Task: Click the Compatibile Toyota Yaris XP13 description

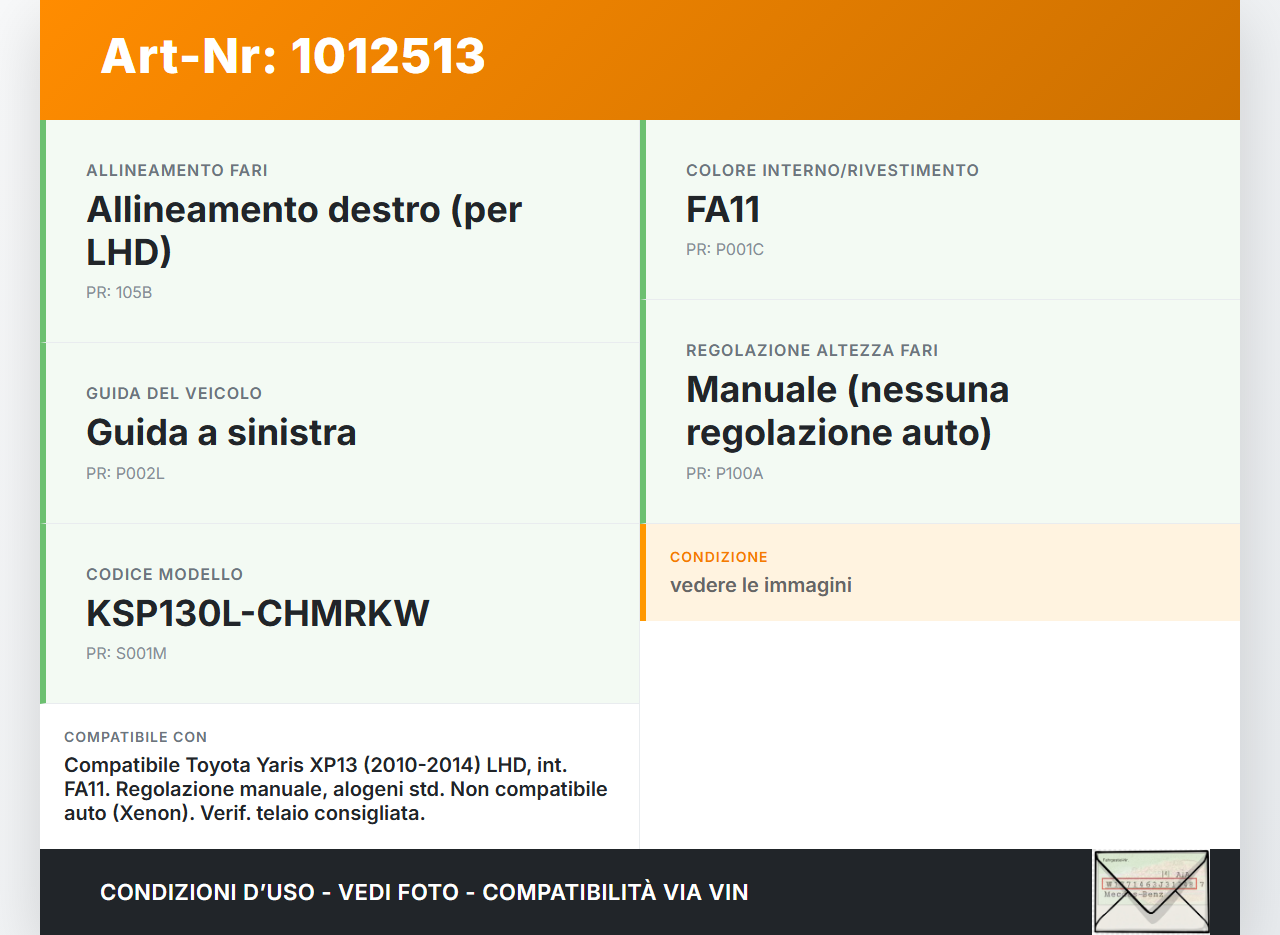Action: coord(336,789)
